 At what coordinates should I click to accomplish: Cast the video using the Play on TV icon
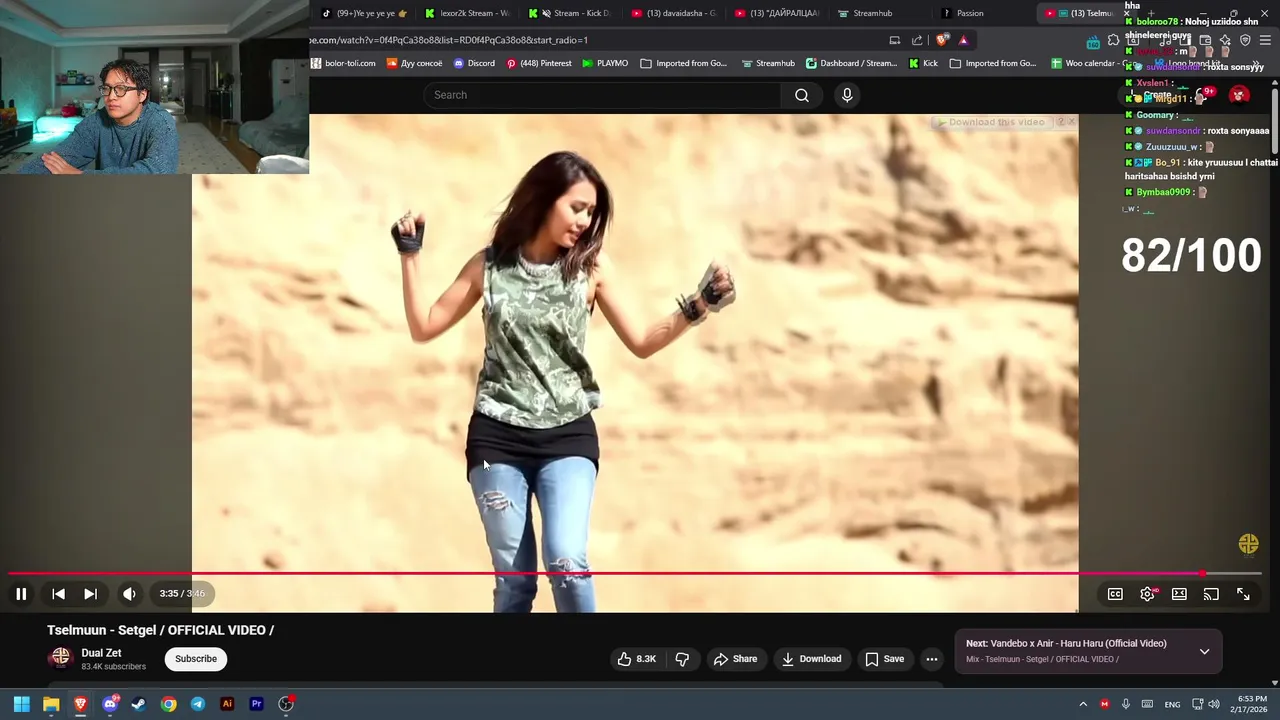click(1211, 594)
